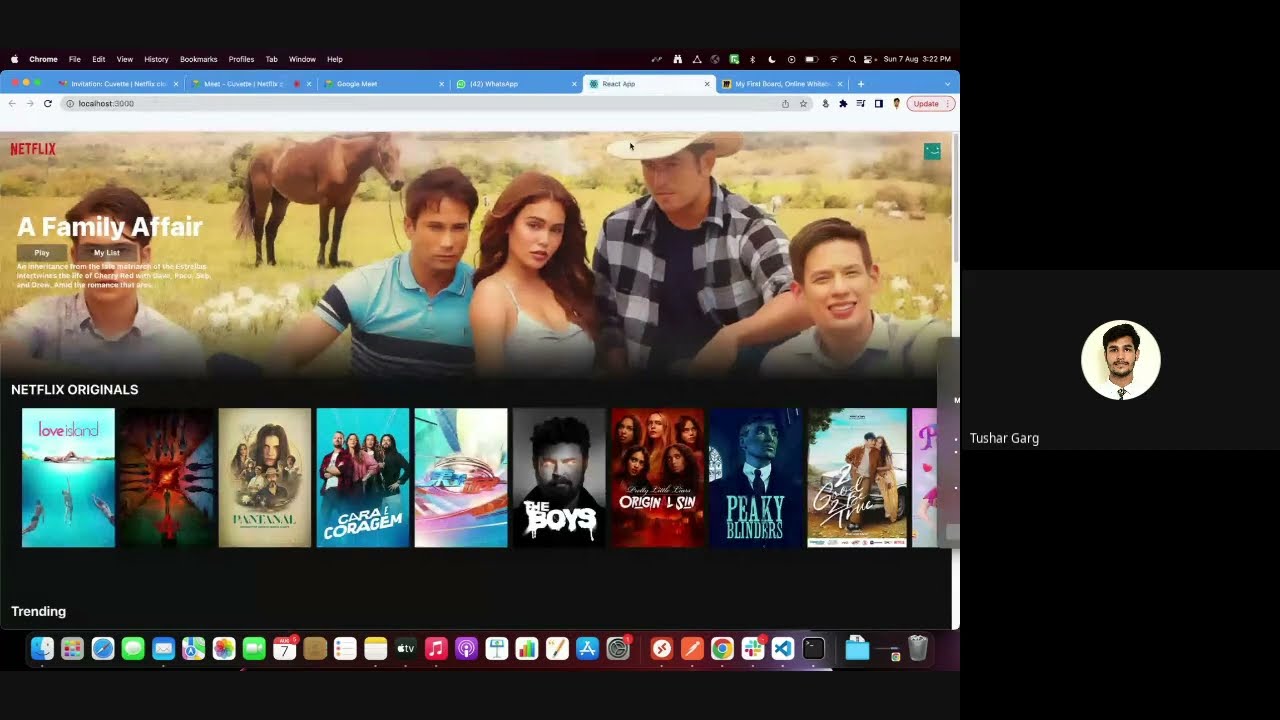The height and width of the screenshot is (720, 1280).
Task: Open Mail from the Dock
Action: (163, 649)
